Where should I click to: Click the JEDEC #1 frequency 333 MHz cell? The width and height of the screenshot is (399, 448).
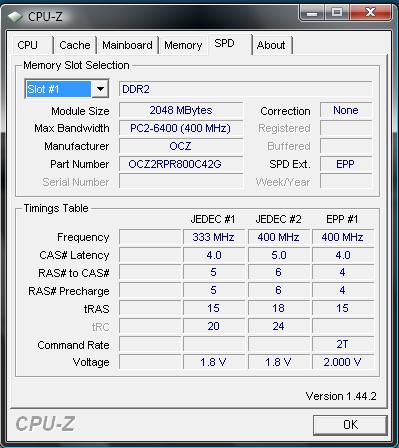tap(213, 237)
